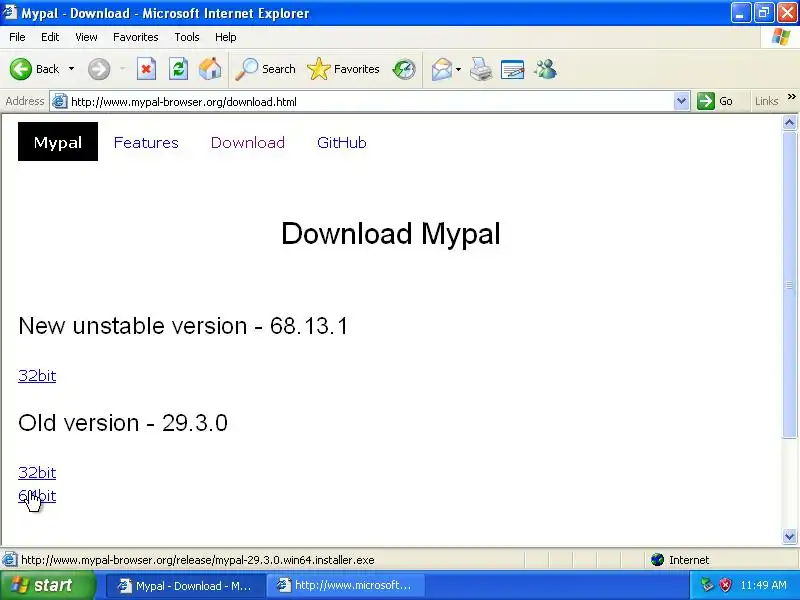
Task: Open the GitHub nav link
Action: 341,142
